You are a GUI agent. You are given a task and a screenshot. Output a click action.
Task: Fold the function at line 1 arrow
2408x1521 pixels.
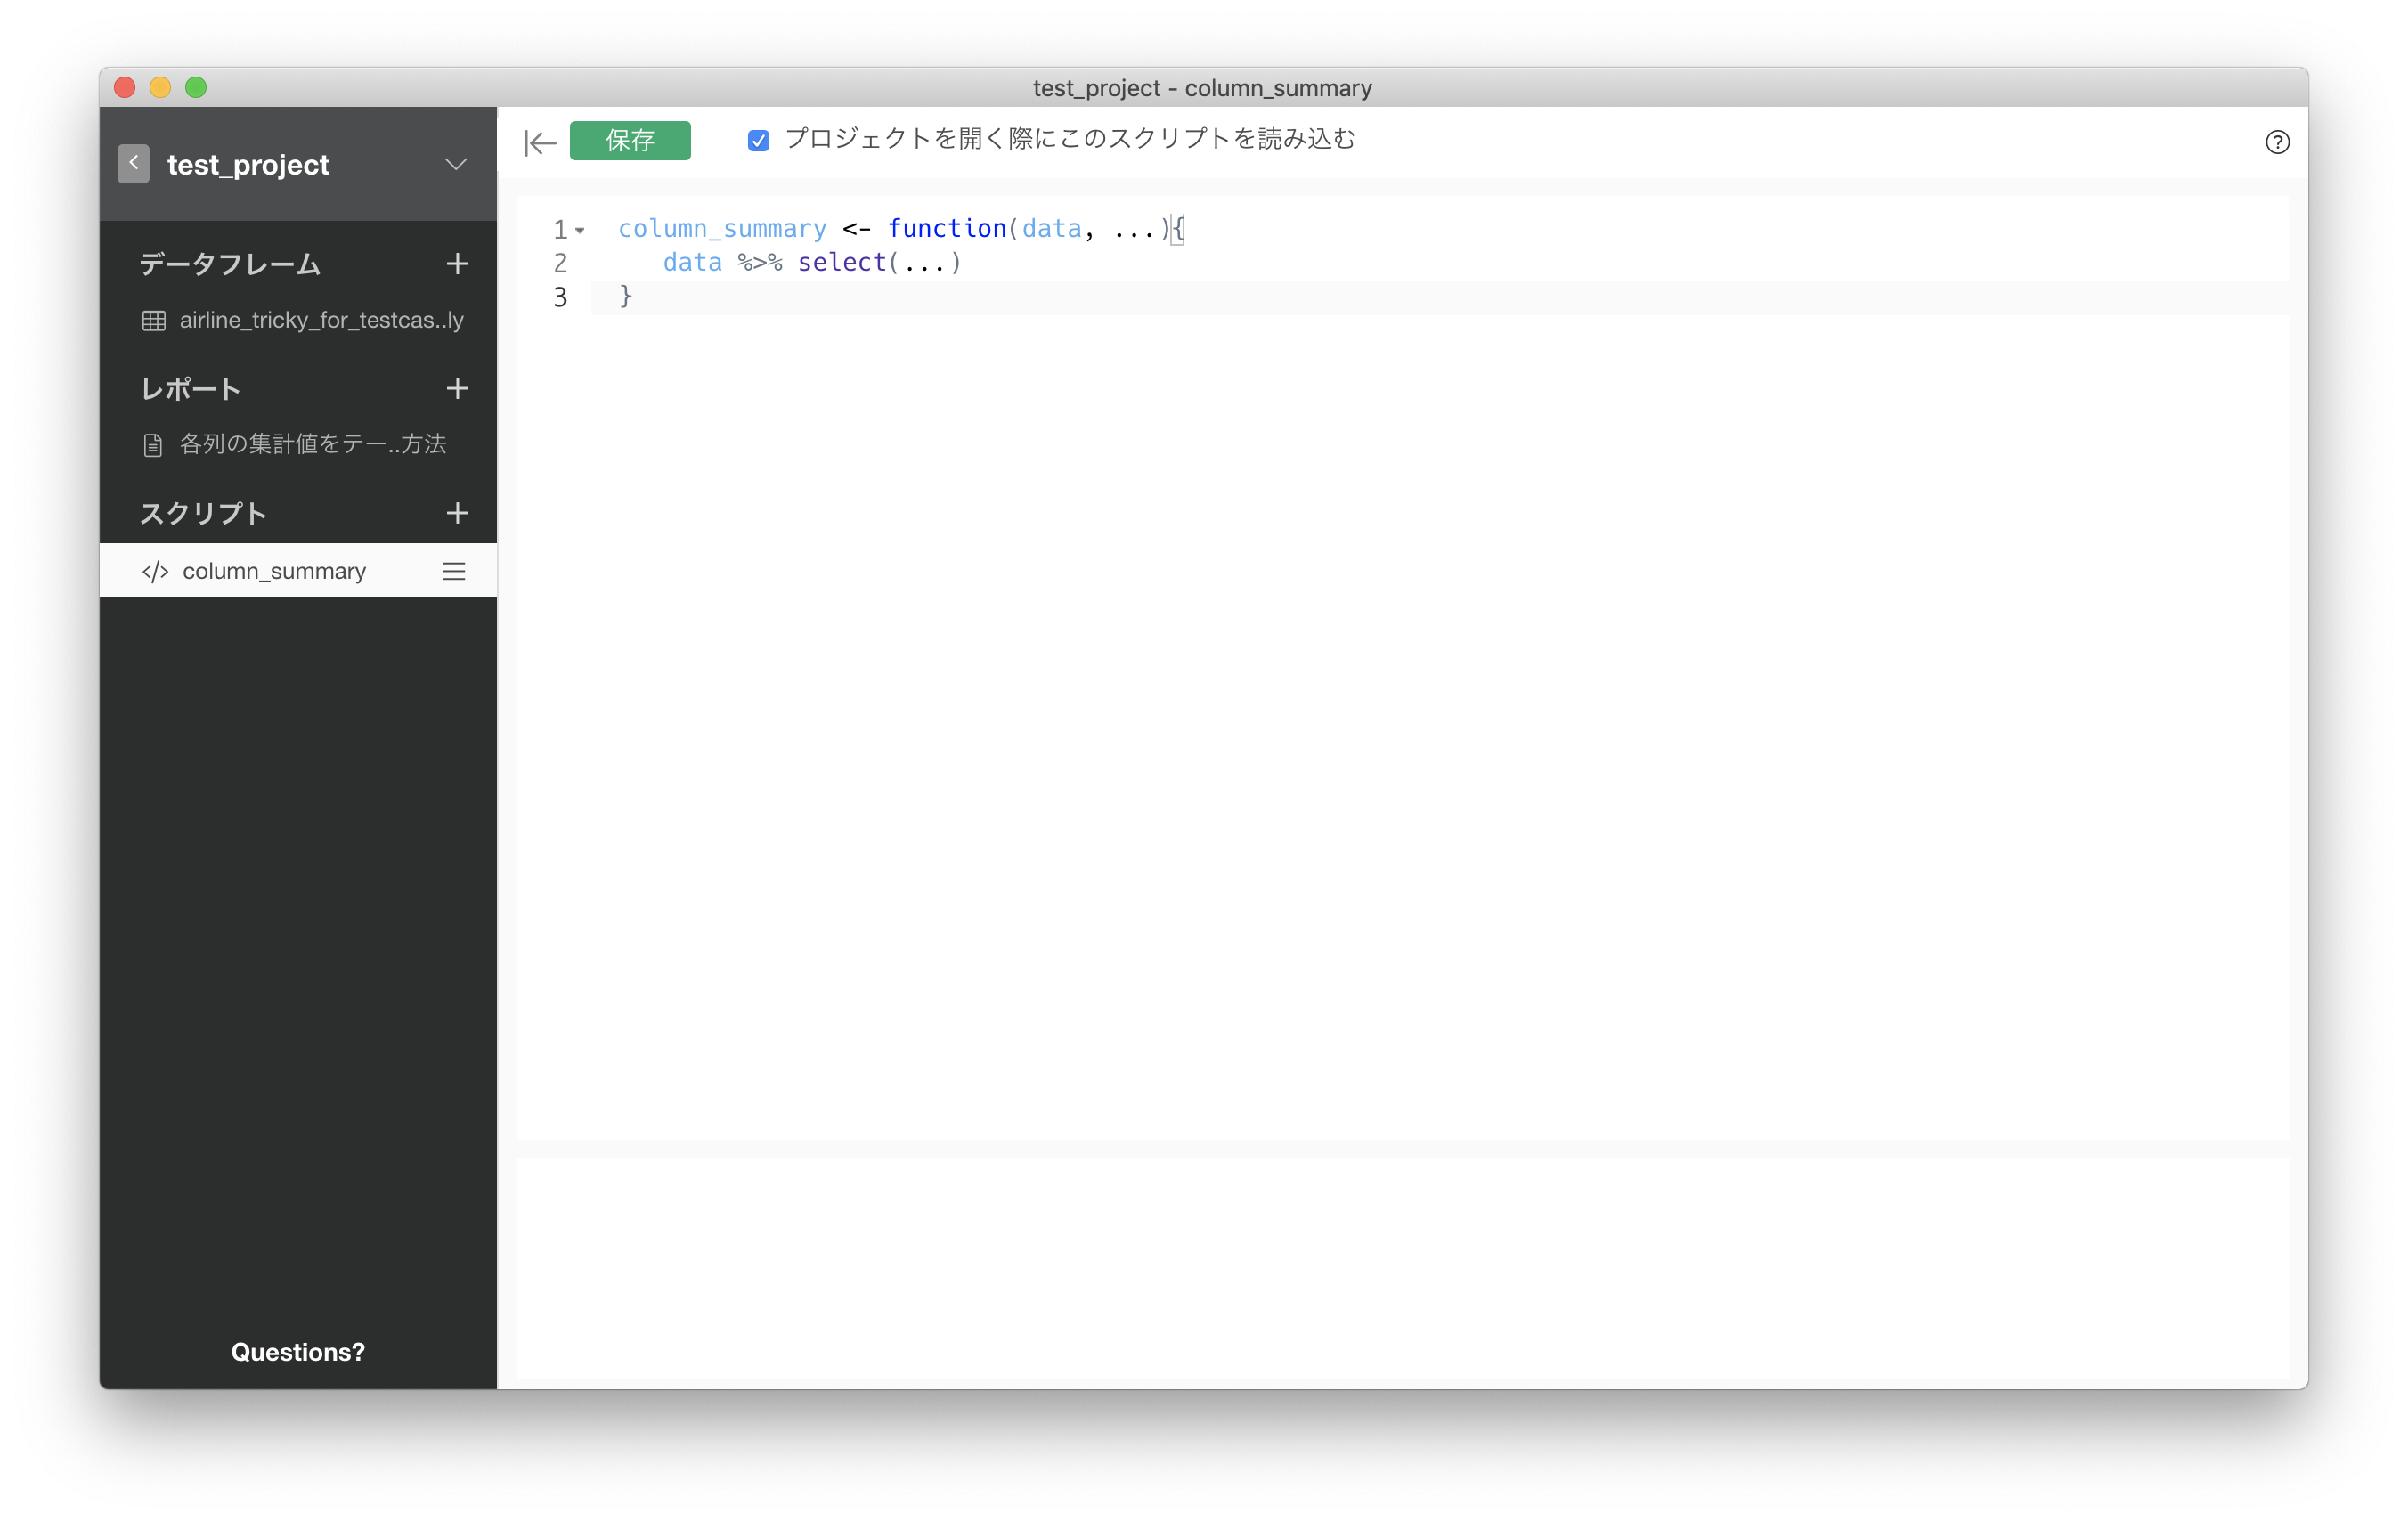tap(580, 231)
